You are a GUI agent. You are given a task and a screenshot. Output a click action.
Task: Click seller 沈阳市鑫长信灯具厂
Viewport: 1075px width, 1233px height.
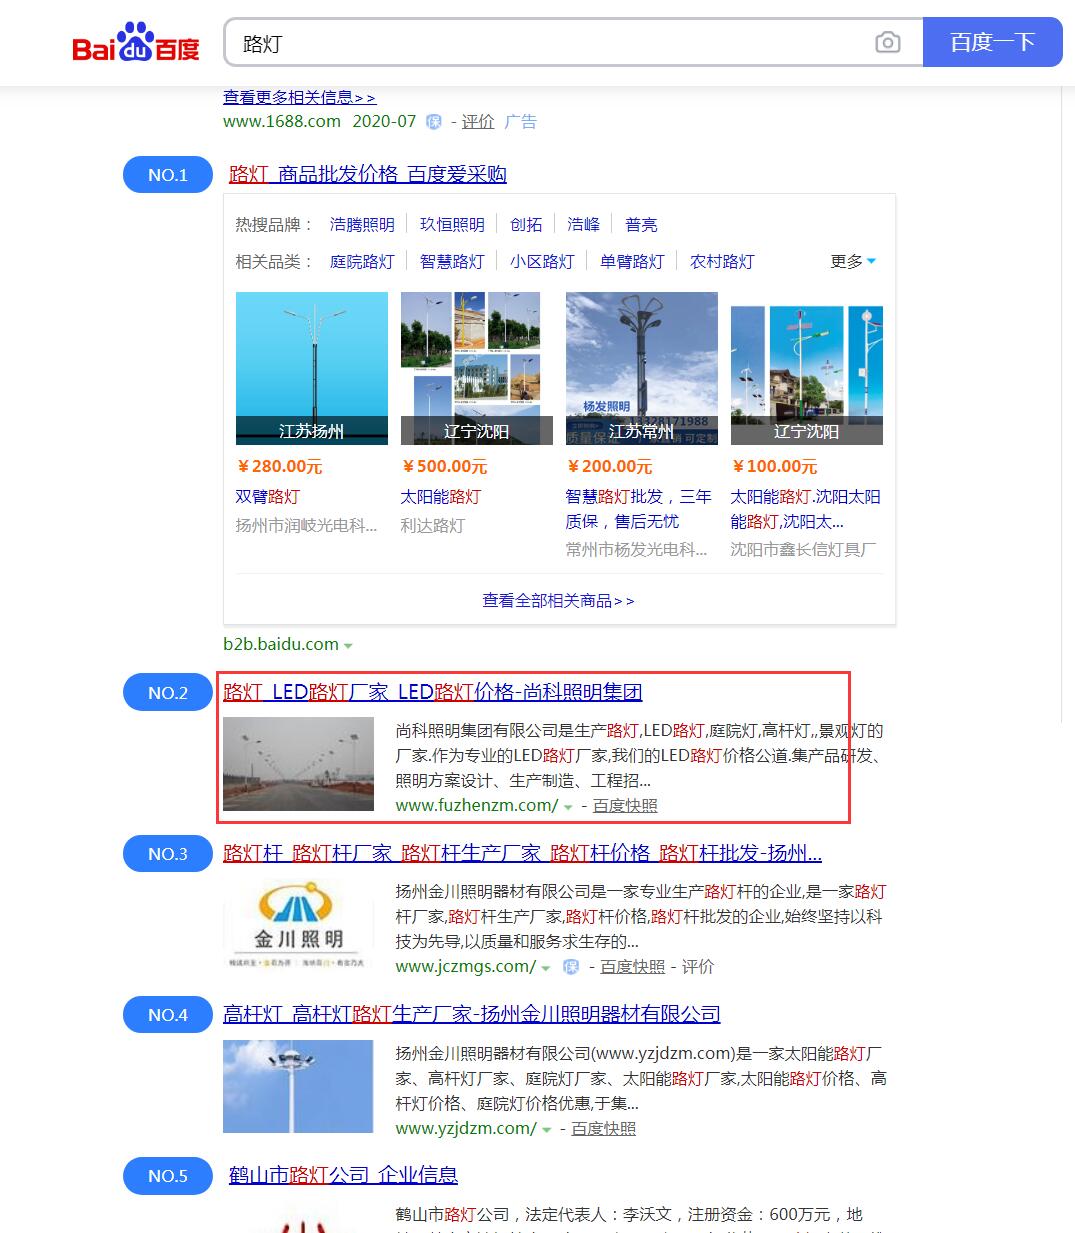point(803,550)
